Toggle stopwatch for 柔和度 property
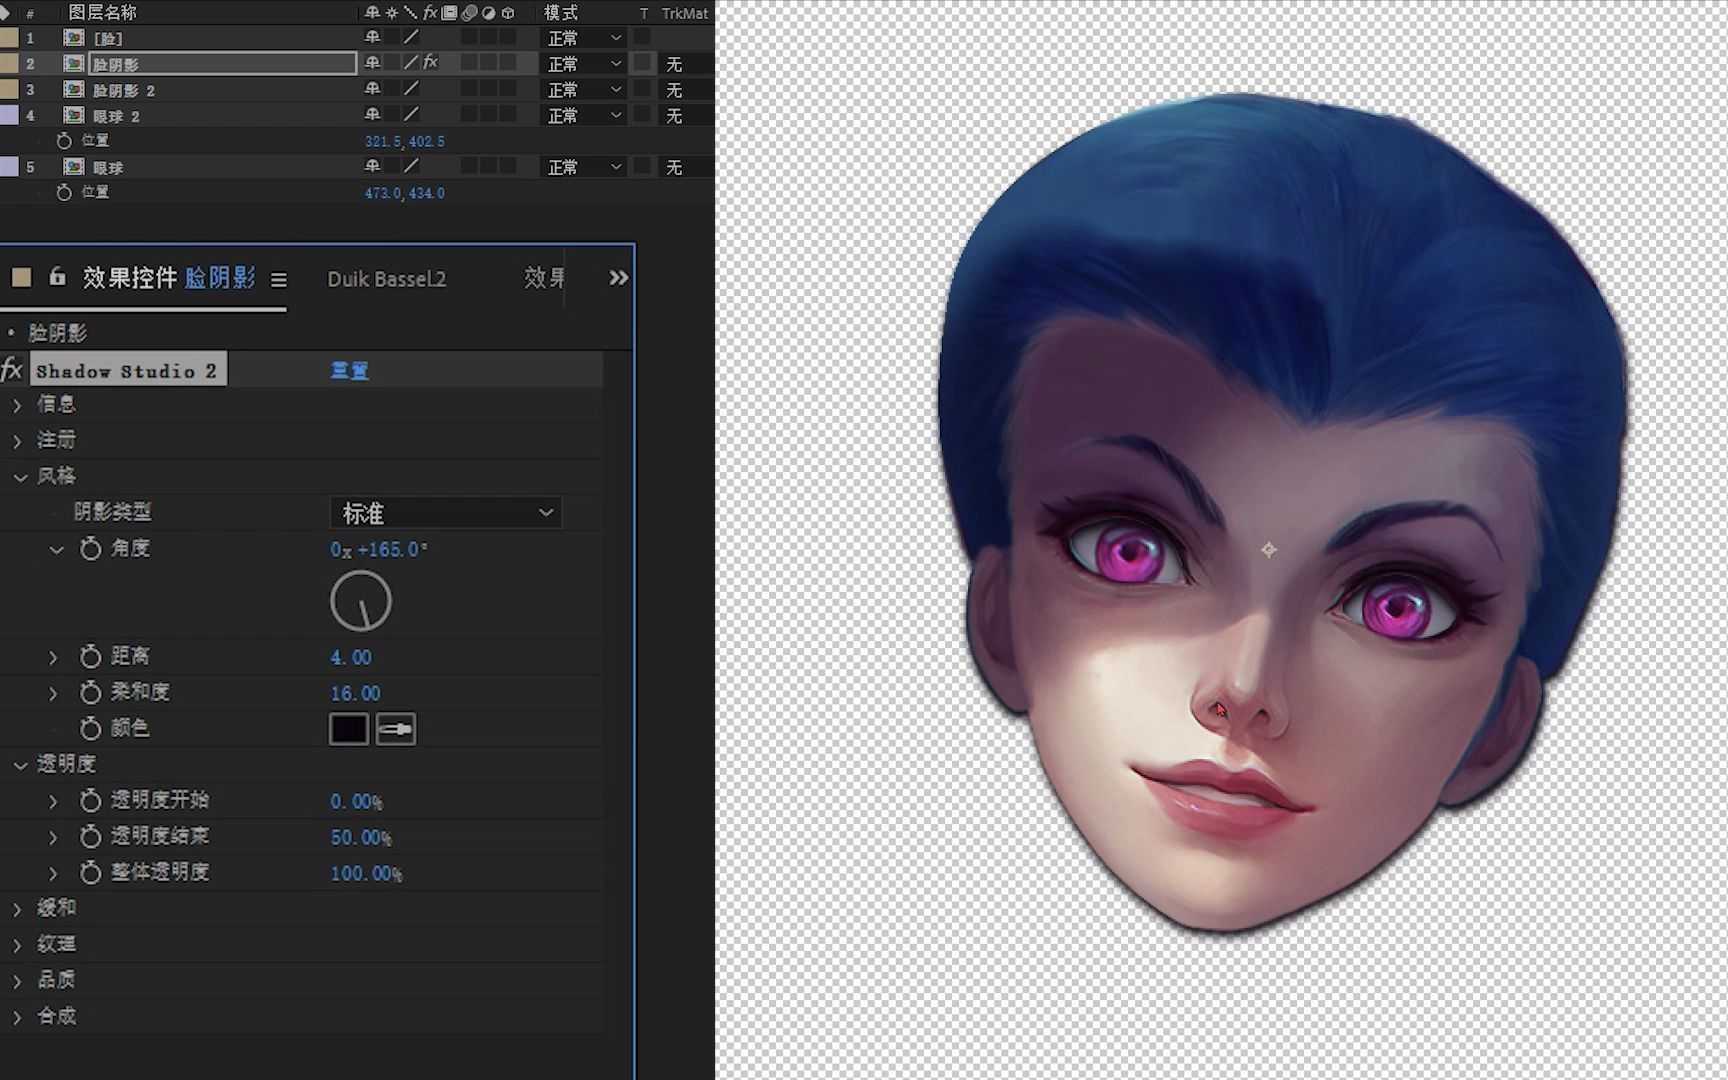The width and height of the screenshot is (1728, 1080). tap(91, 692)
